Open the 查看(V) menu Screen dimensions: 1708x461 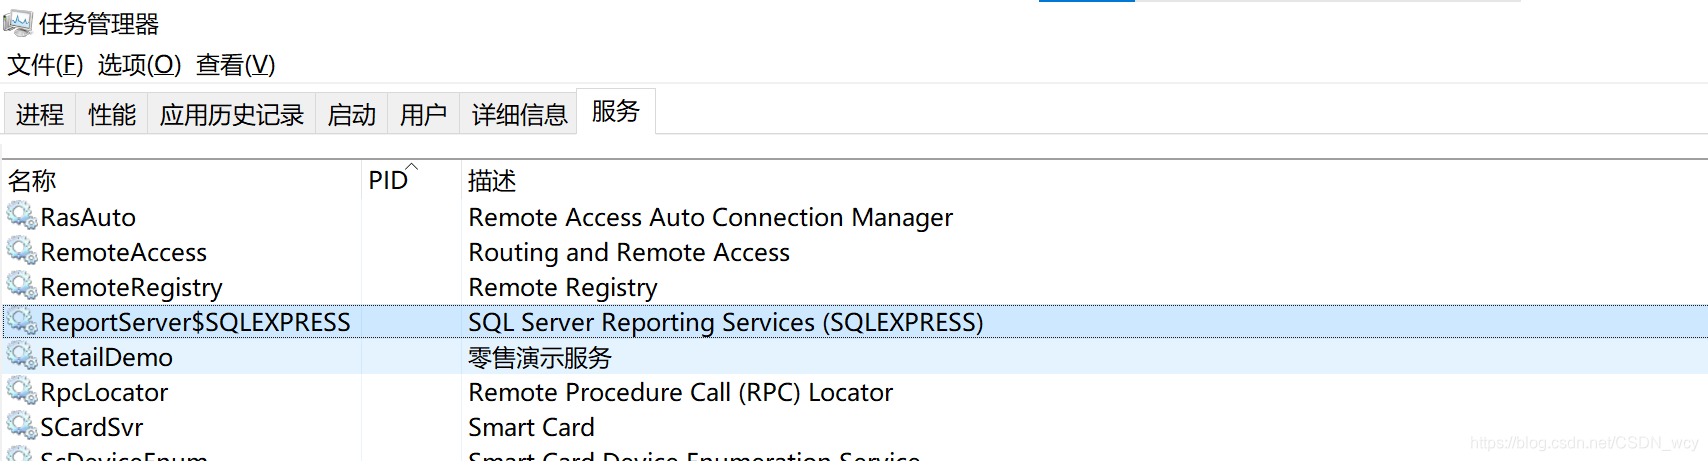[x=235, y=65]
